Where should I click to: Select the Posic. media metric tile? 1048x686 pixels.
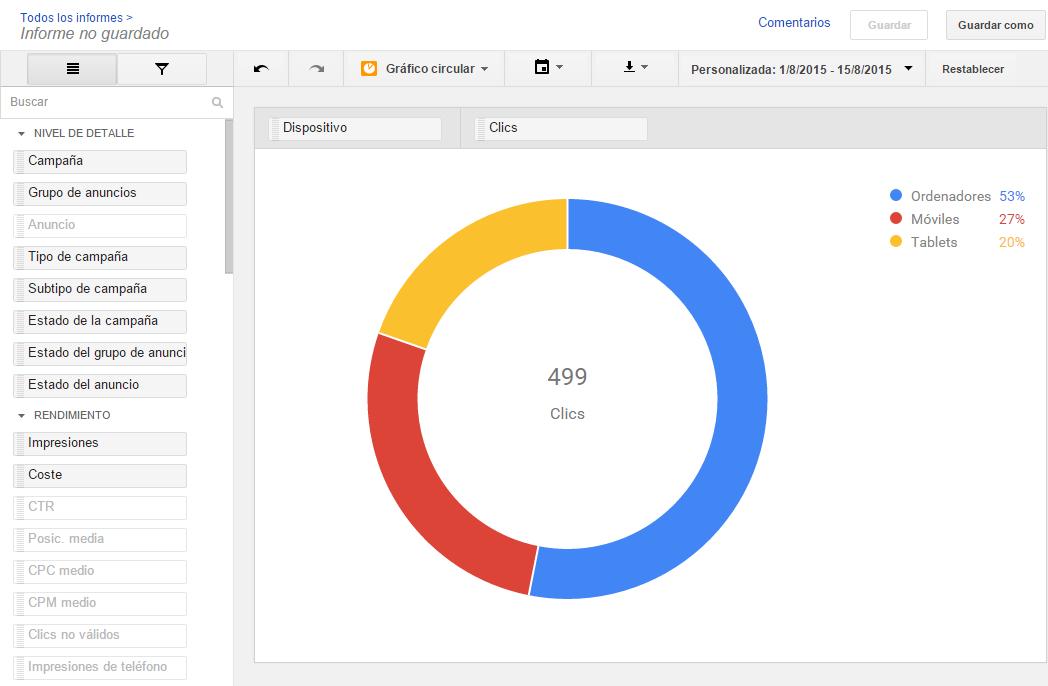coord(100,540)
